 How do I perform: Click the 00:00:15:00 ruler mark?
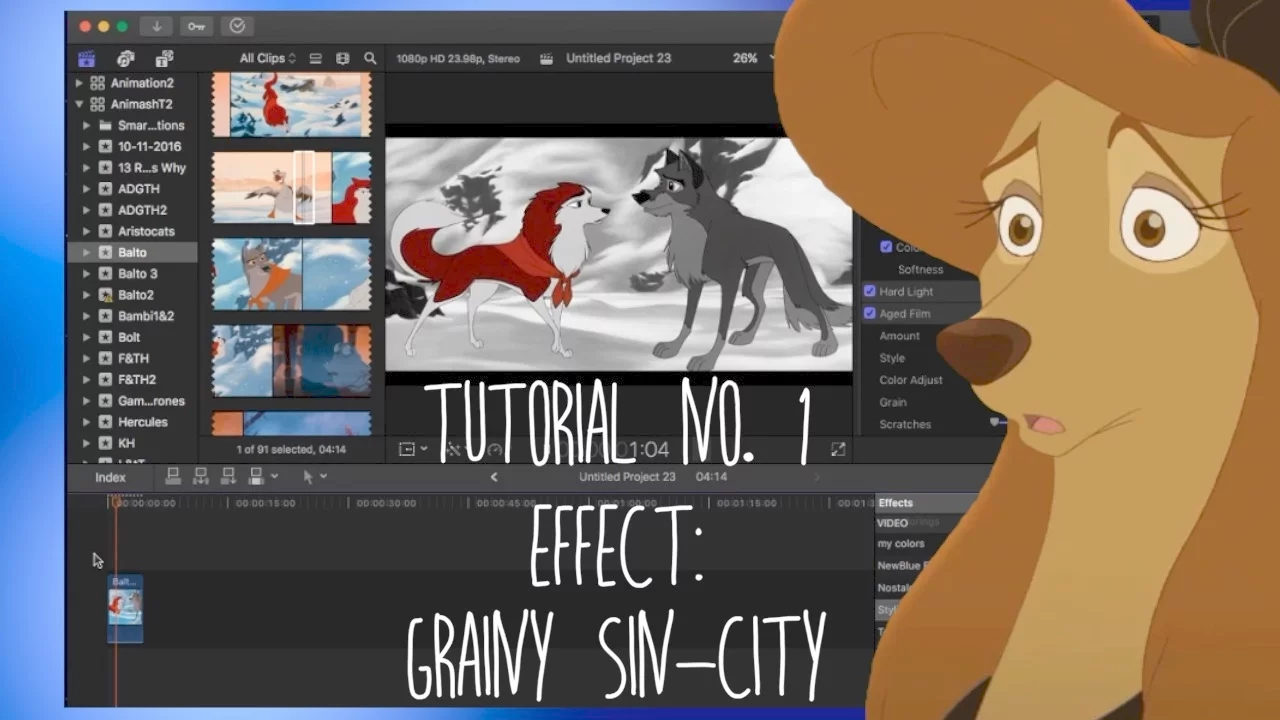point(266,503)
